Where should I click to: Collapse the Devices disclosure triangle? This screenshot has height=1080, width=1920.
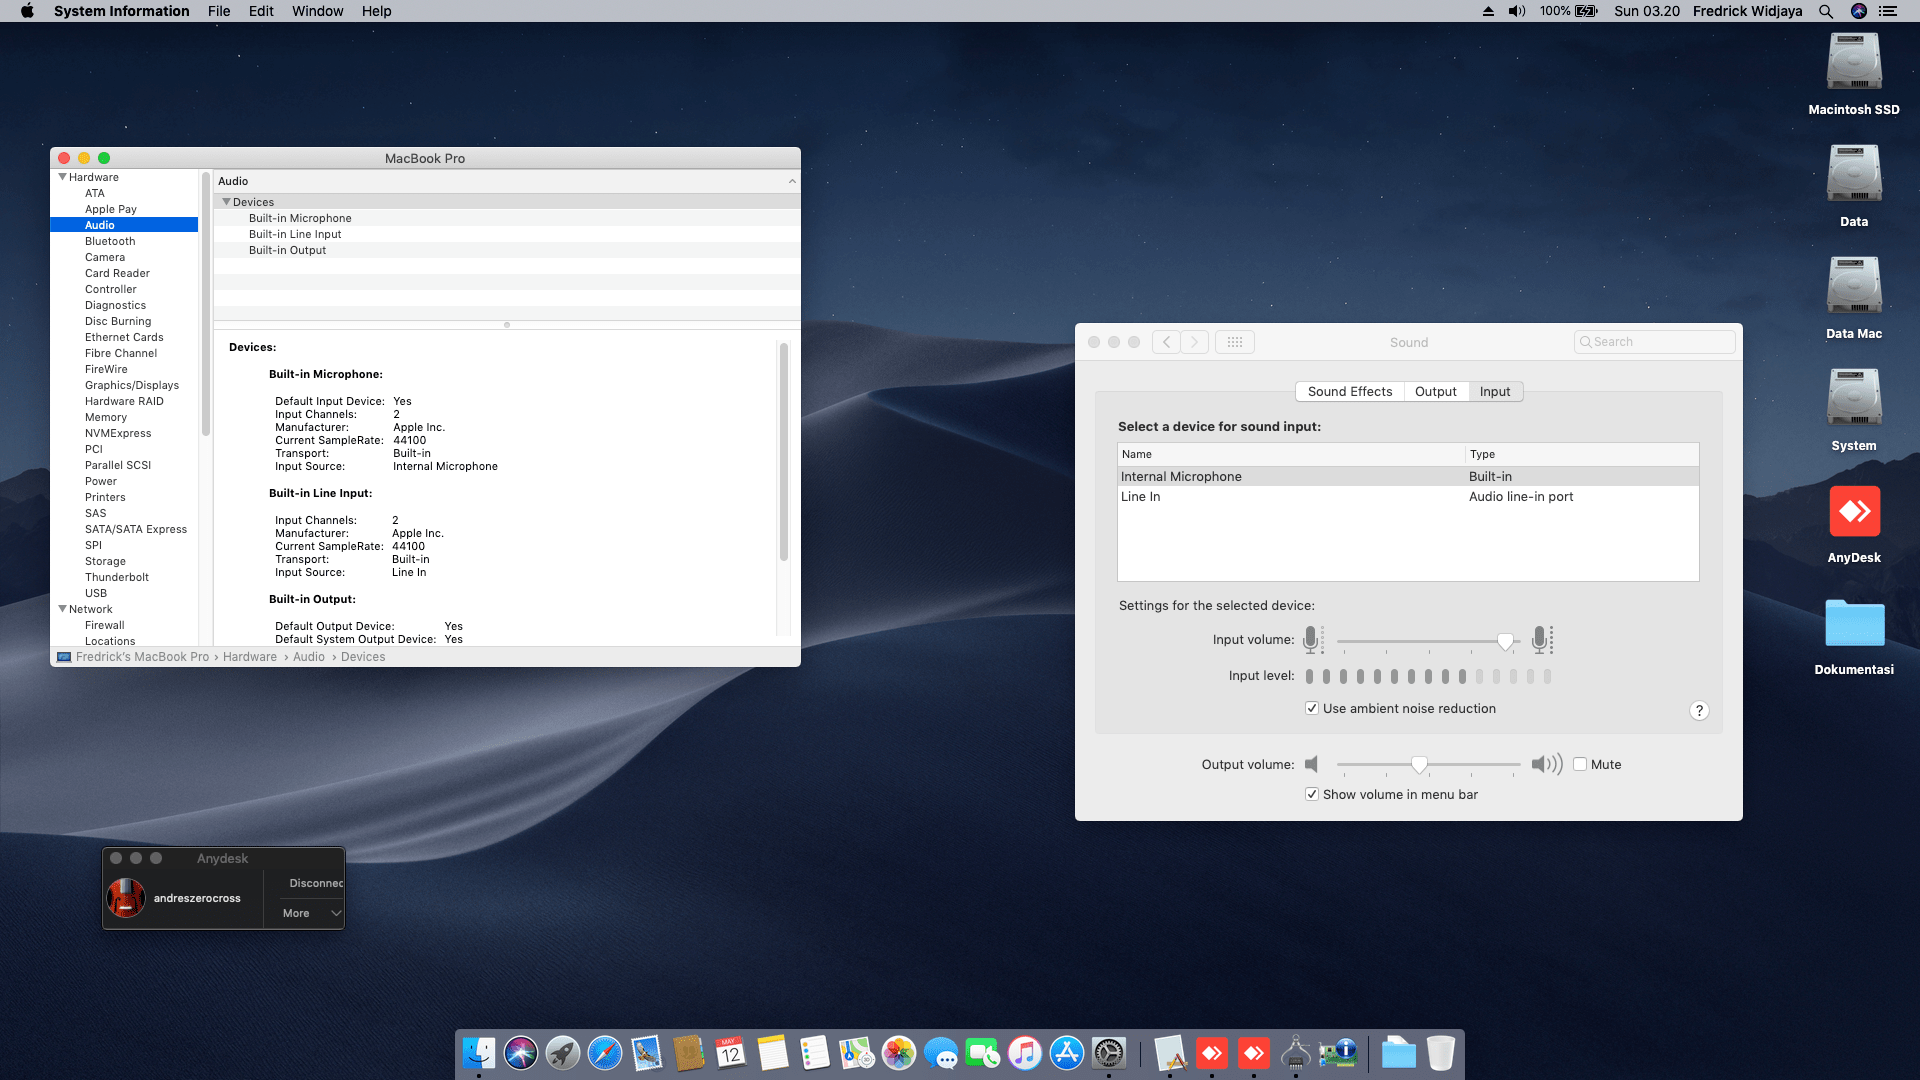pyautogui.click(x=227, y=201)
